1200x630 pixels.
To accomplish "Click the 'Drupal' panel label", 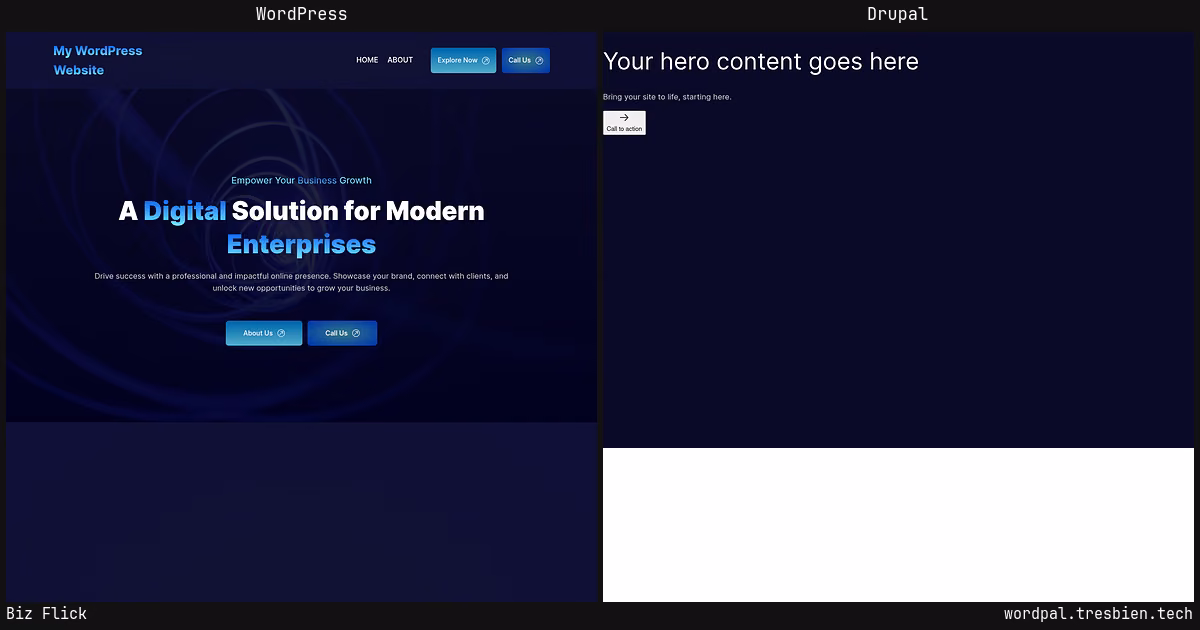I will [897, 14].
